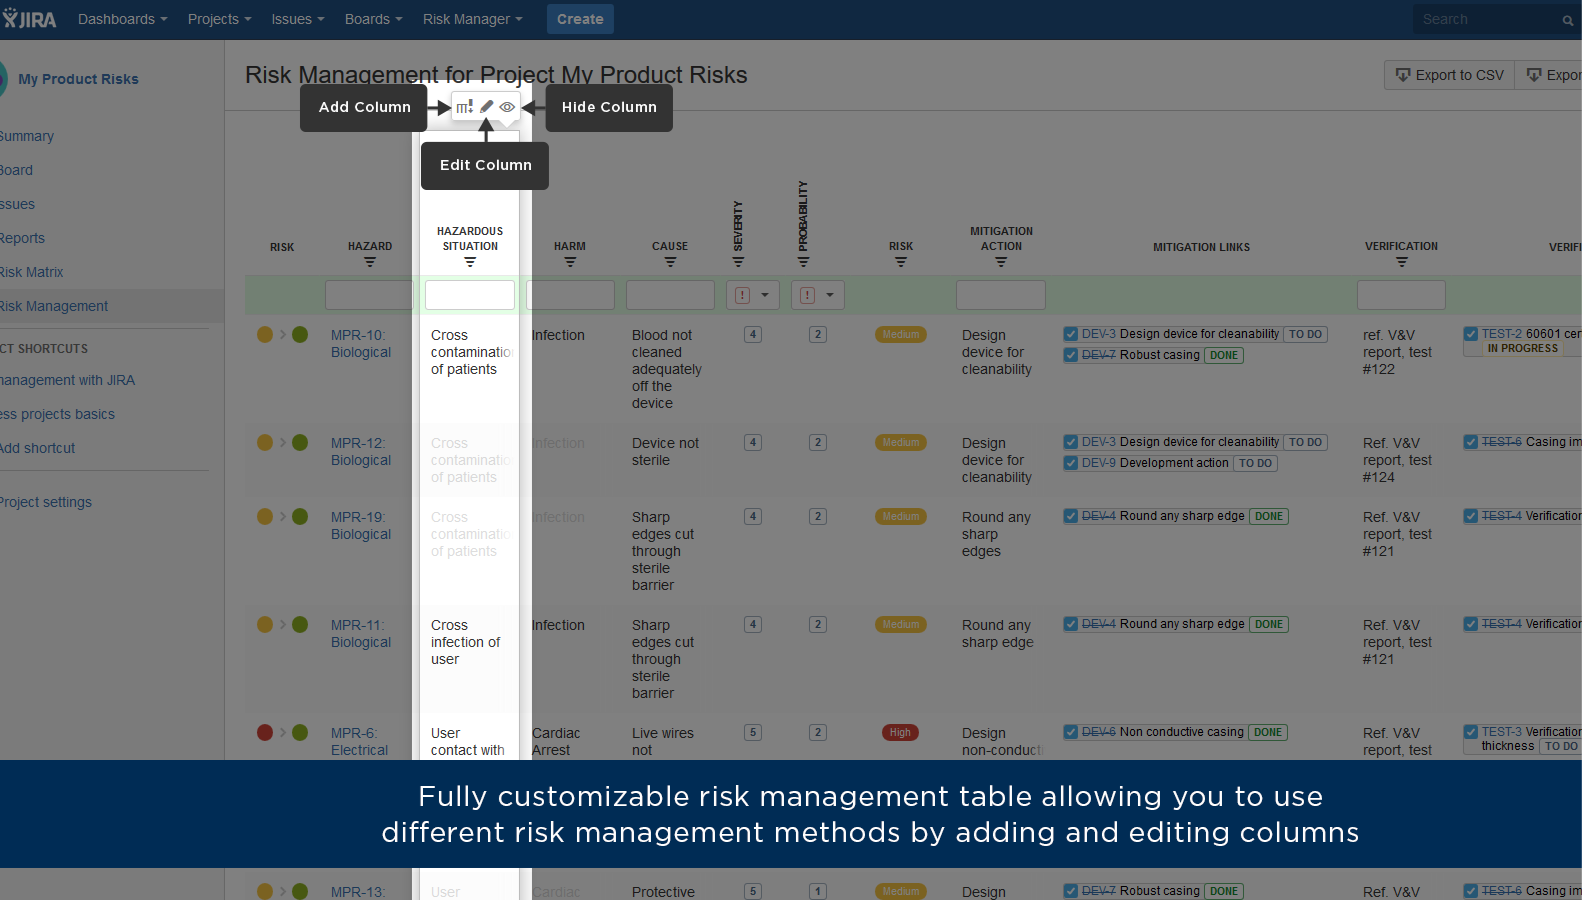Toggle the TEST-3 Verification checkbox
The image size is (1582, 900).
click(1471, 732)
